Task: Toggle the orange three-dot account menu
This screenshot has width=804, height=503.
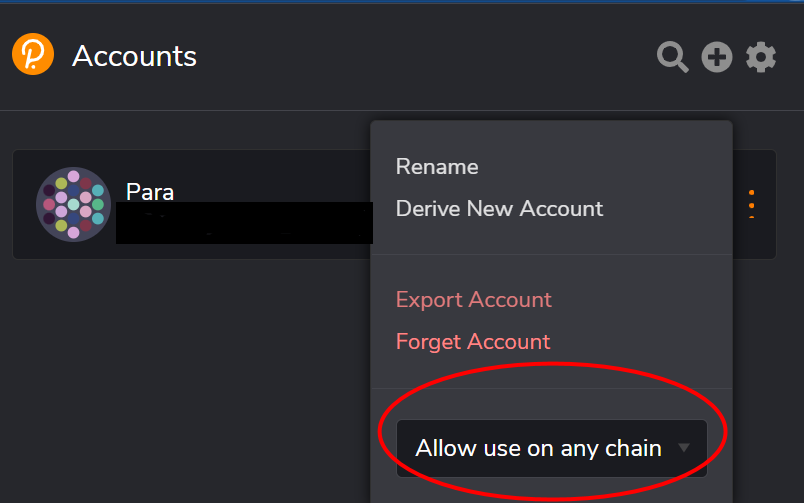Action: pos(751,204)
